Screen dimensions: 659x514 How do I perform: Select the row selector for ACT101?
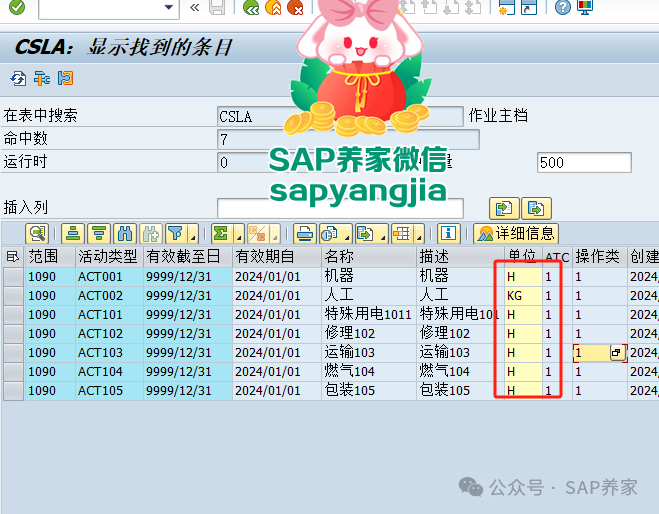13,314
